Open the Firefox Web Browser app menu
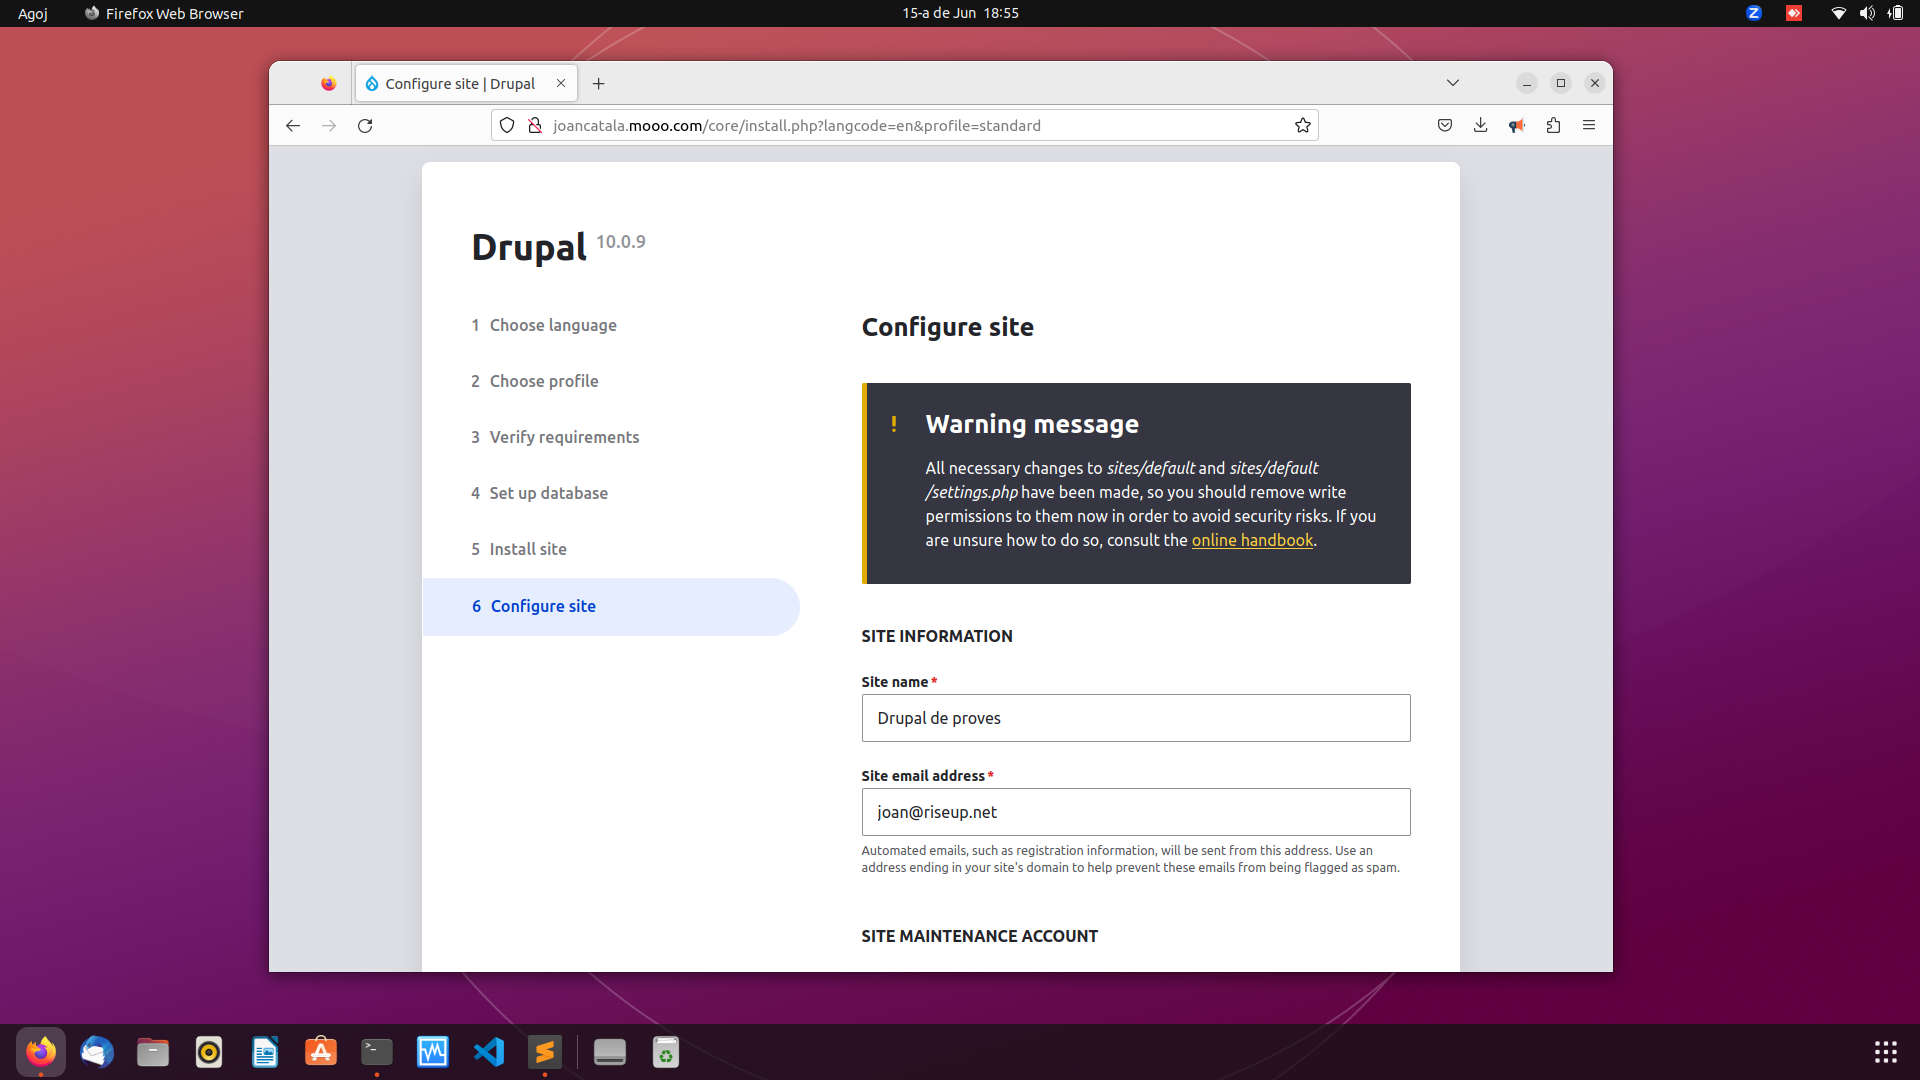Image resolution: width=1920 pixels, height=1080 pixels. [x=164, y=13]
